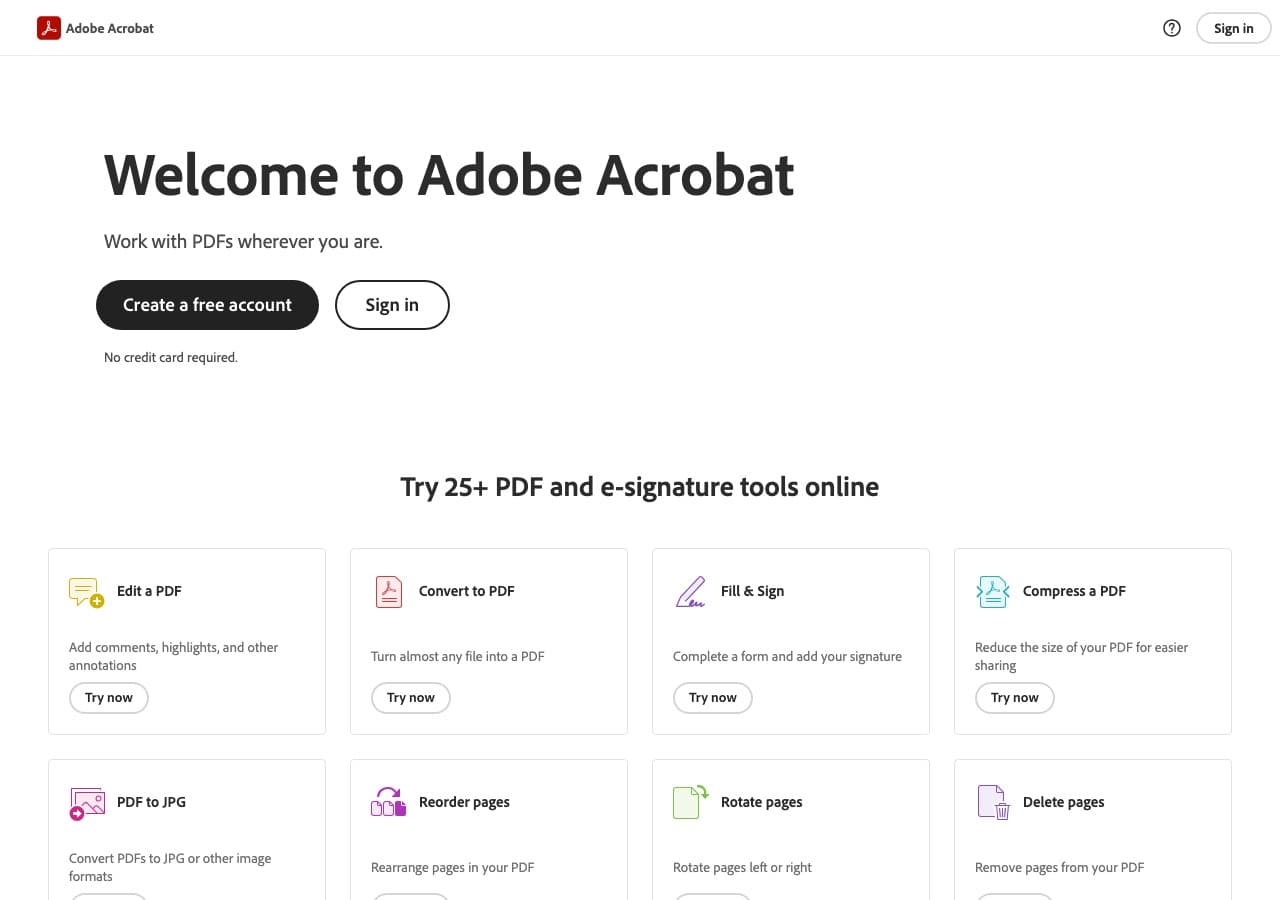Try now under Fill & Sign

[712, 698]
